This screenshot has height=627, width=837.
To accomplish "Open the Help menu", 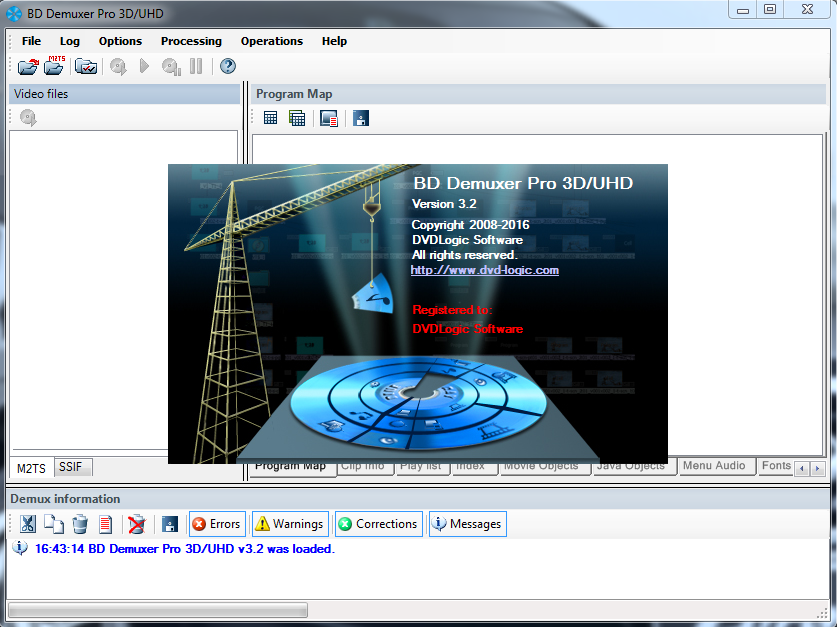I will point(334,41).
